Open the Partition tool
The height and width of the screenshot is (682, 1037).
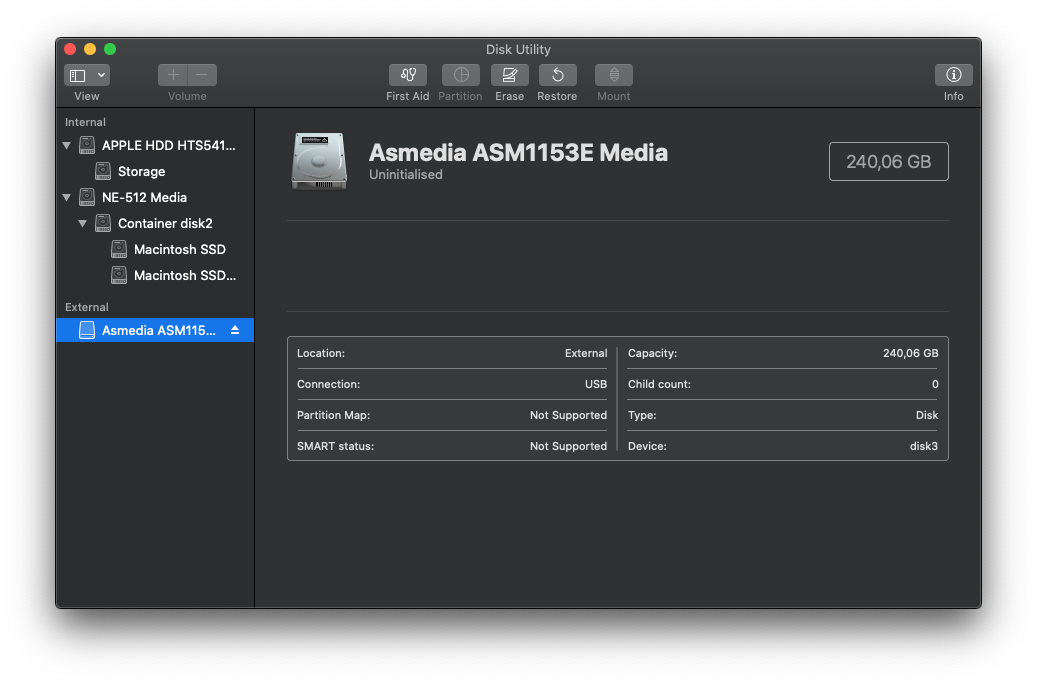point(461,75)
